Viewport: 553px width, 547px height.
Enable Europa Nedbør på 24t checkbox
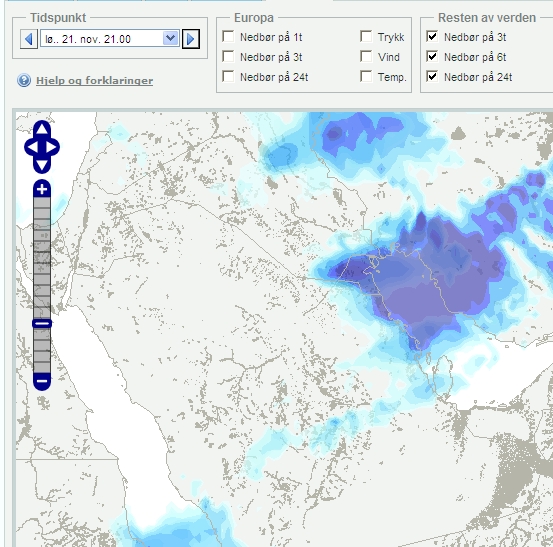click(228, 76)
